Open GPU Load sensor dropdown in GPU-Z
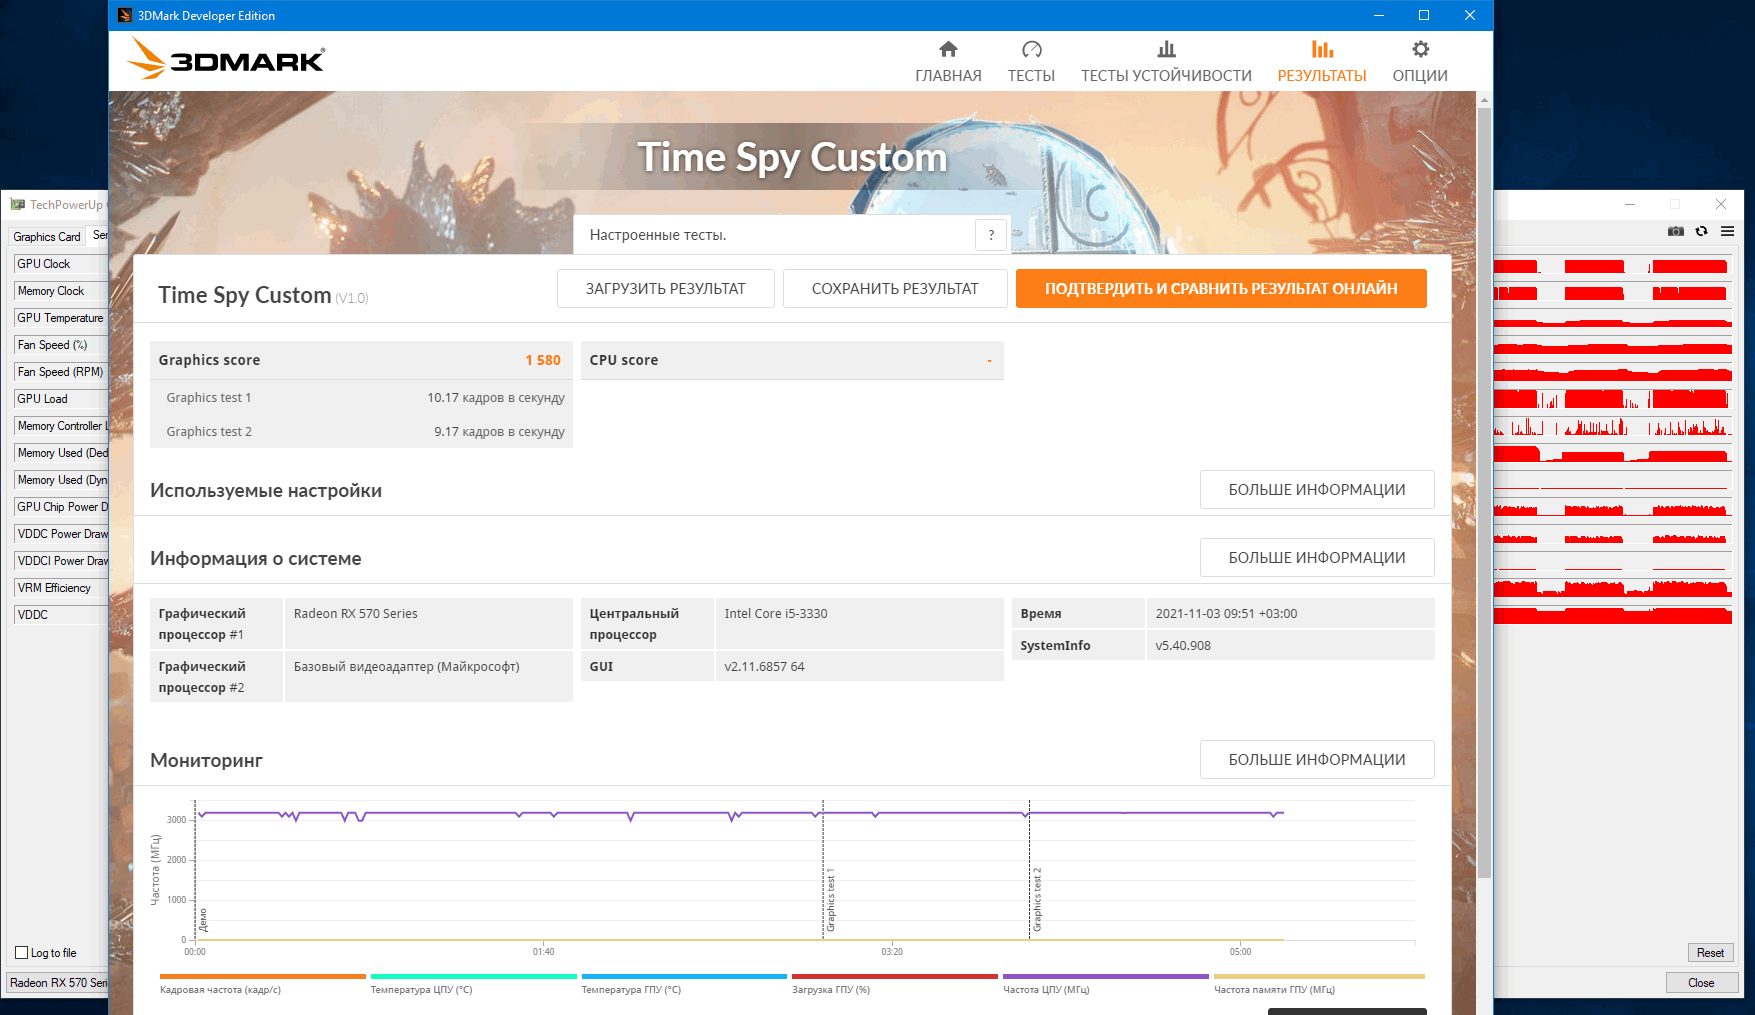 click(60, 399)
